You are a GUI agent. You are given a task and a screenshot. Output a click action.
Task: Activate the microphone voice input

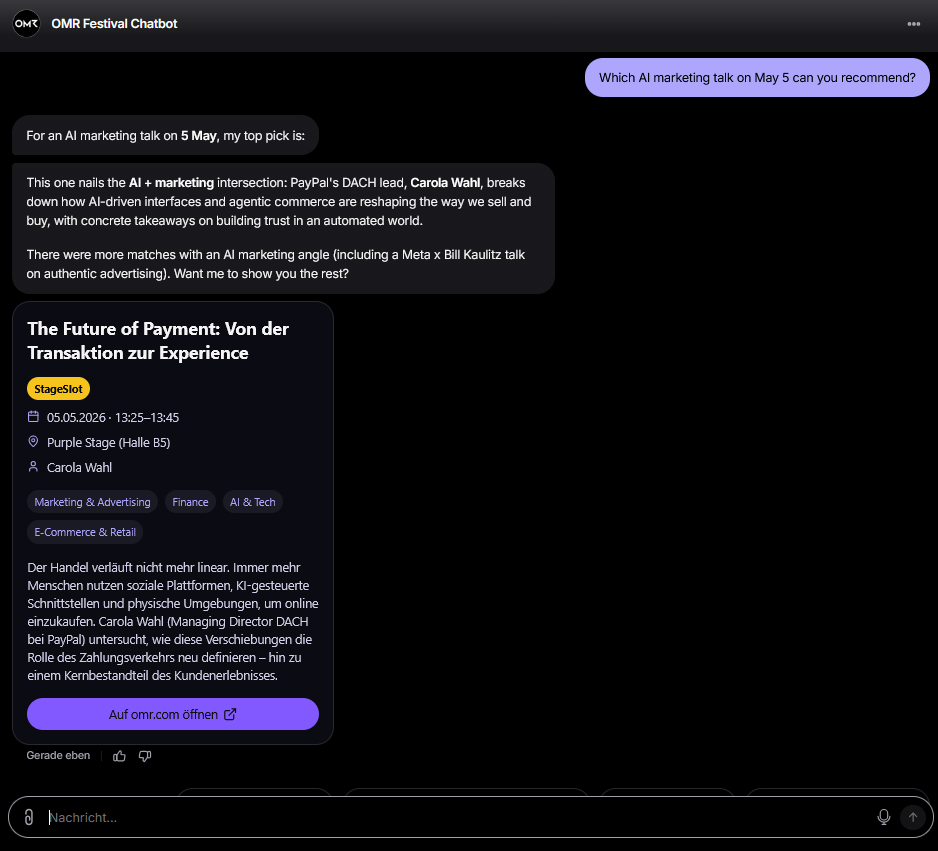884,817
